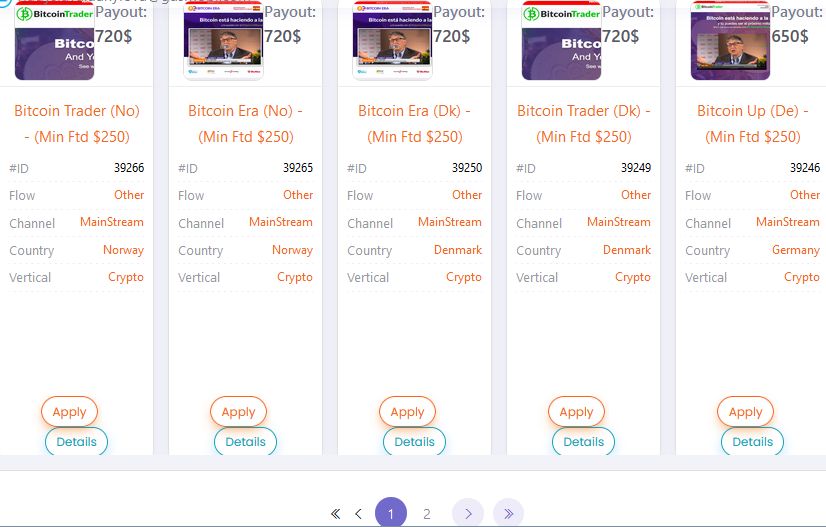Open Details for Bitcoin Trader (No) offer
The image size is (826, 527).
[76, 442]
